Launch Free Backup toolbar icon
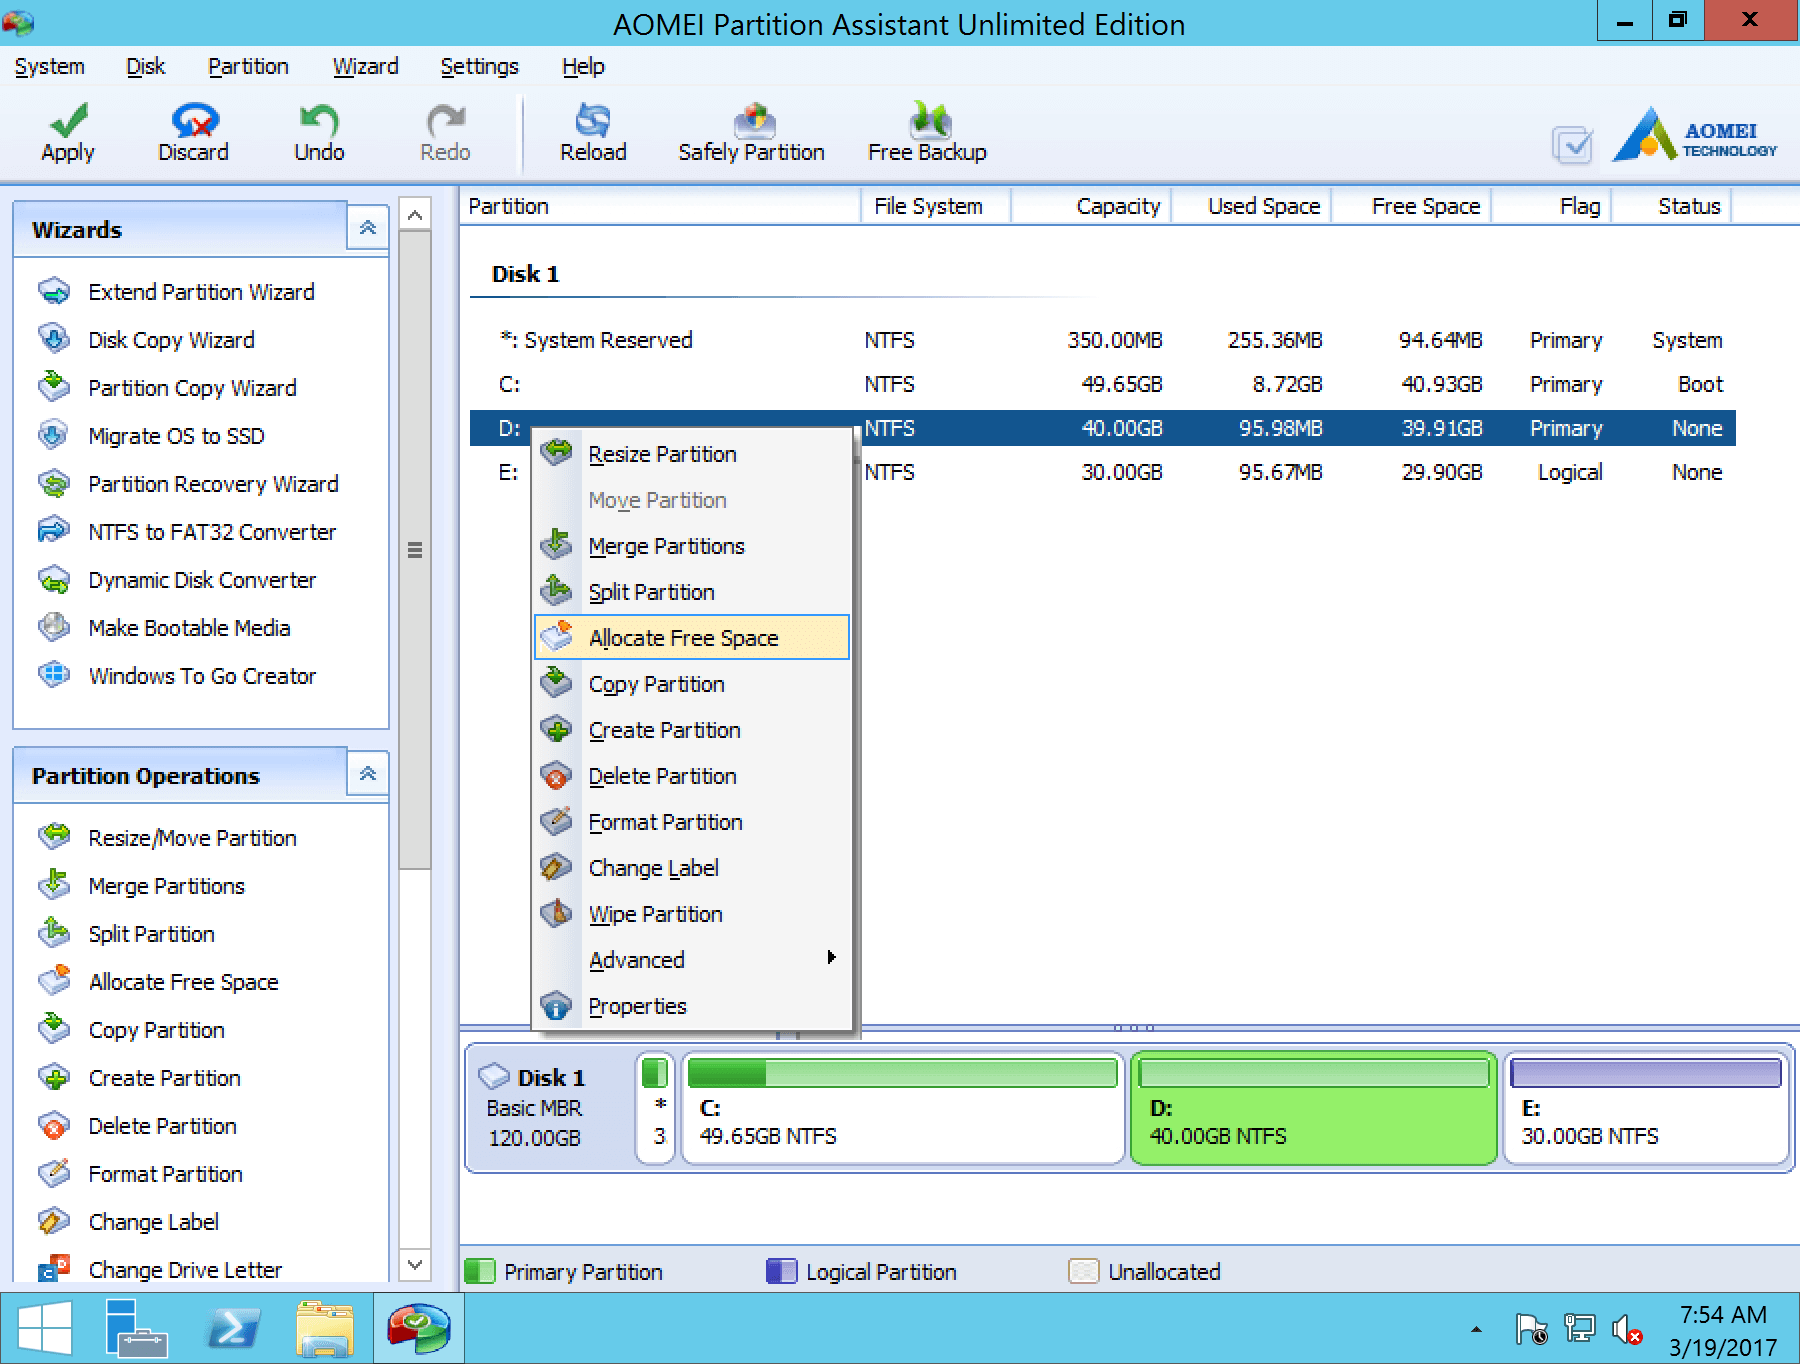Image resolution: width=1800 pixels, height=1364 pixels. click(926, 133)
